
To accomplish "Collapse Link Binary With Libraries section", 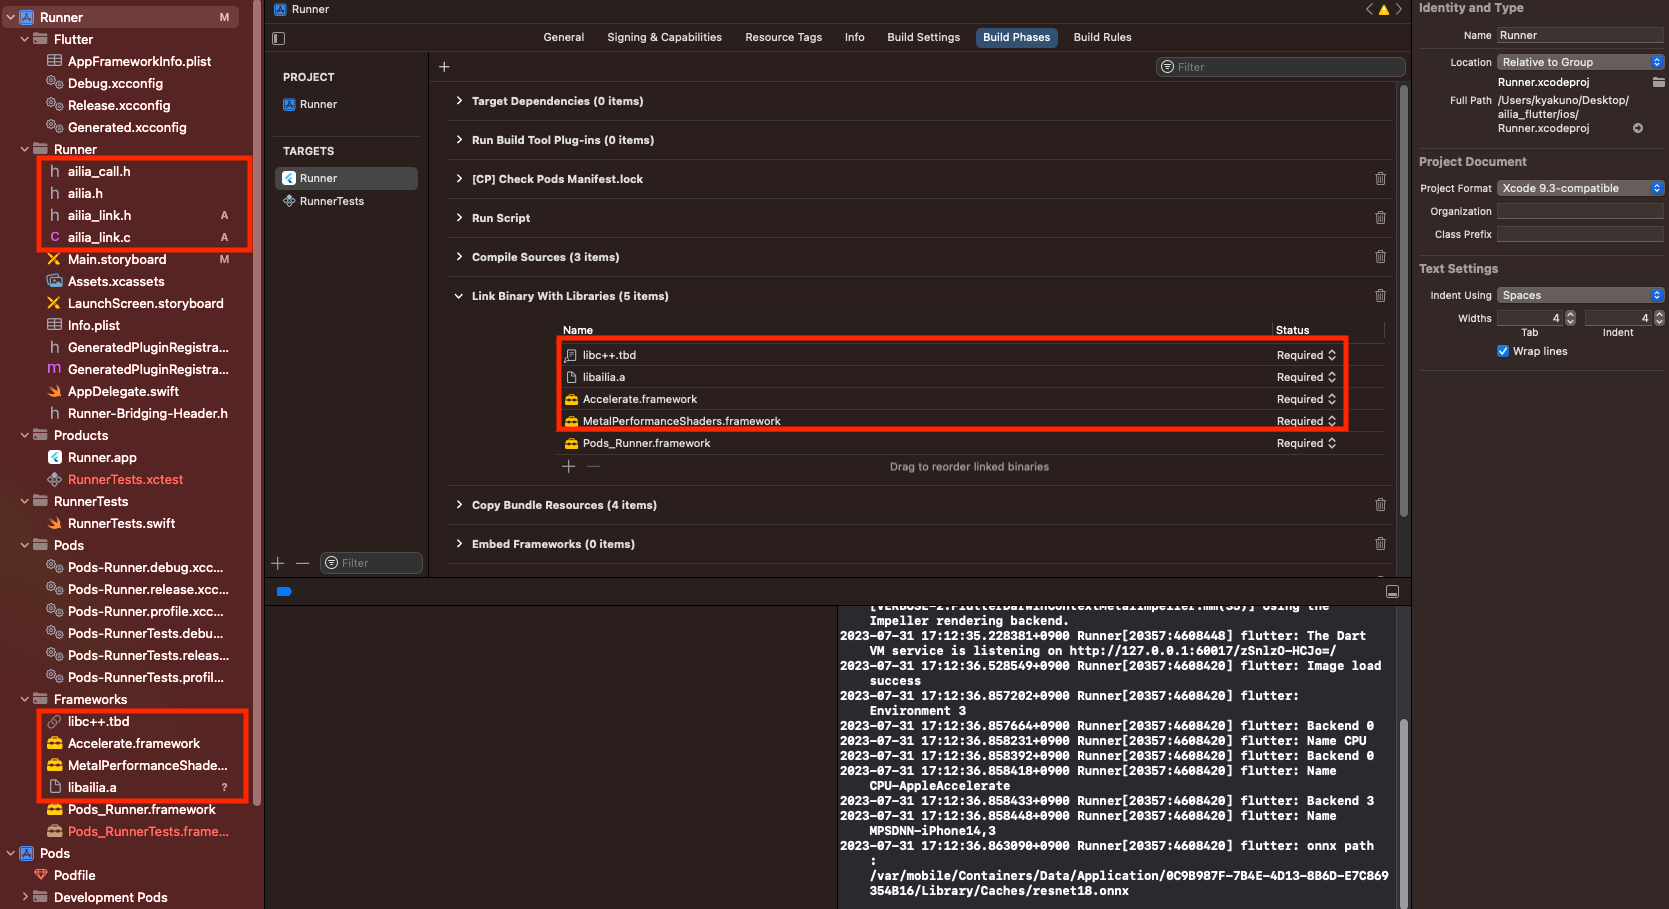I will 459,296.
